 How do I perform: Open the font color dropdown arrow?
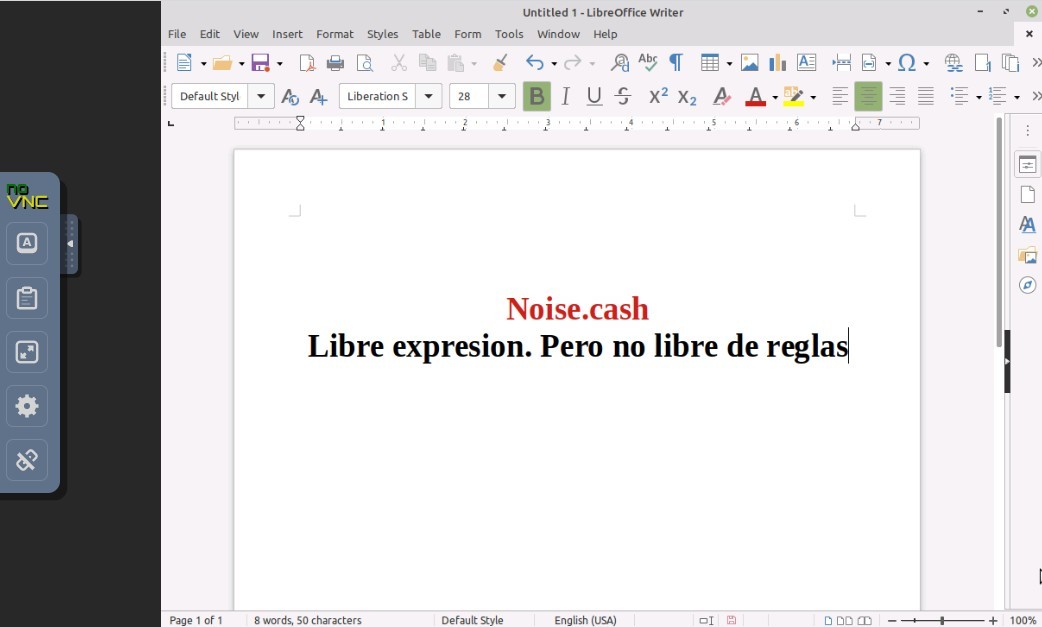pos(775,98)
